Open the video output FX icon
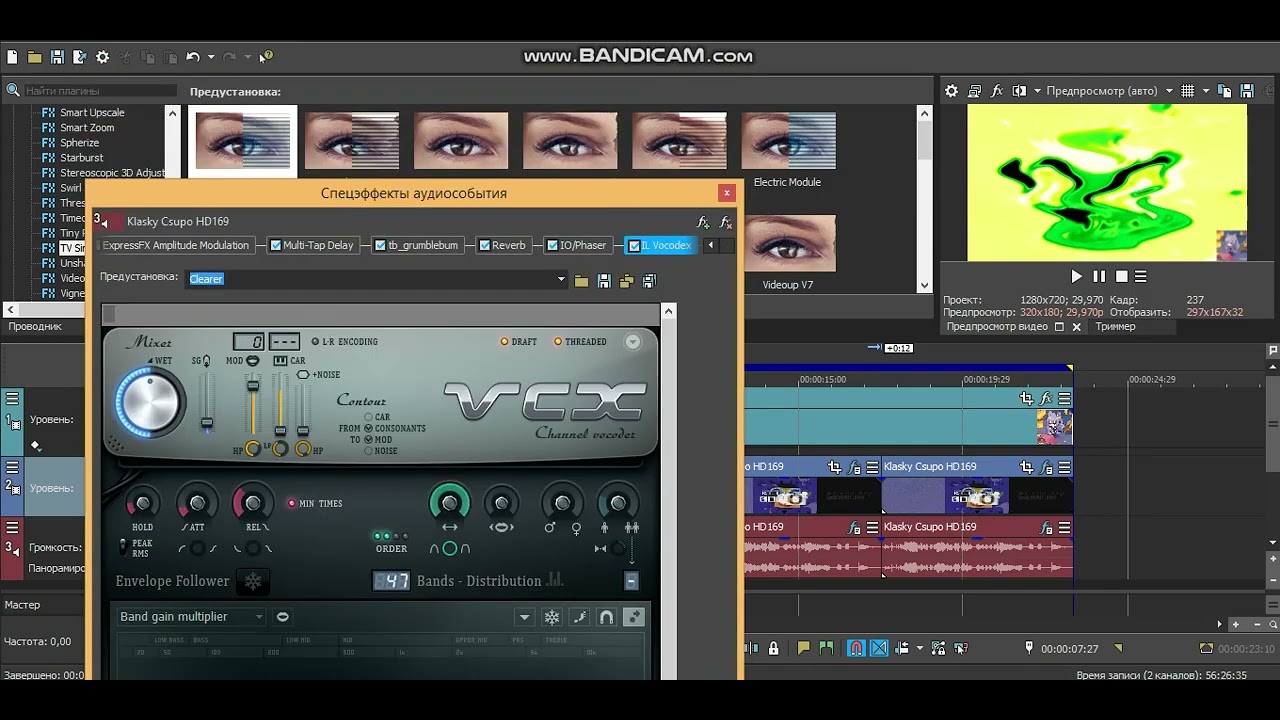This screenshot has height=720, width=1280. 997,91
